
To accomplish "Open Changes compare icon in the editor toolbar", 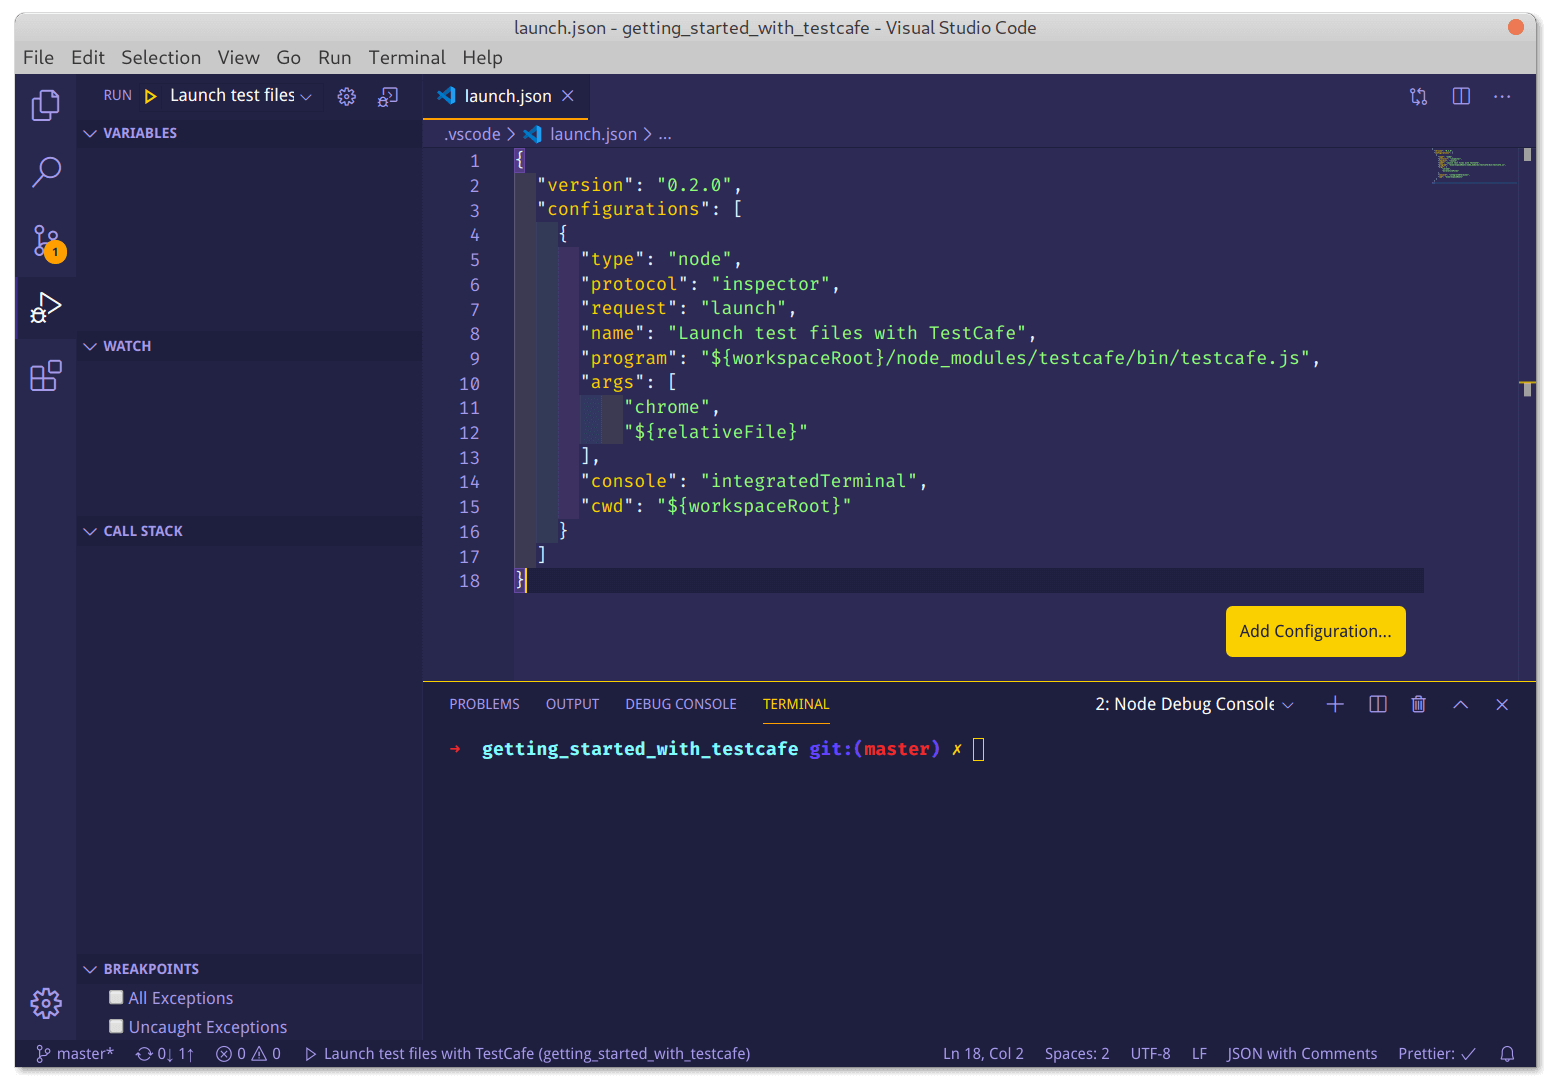I will point(1418,97).
